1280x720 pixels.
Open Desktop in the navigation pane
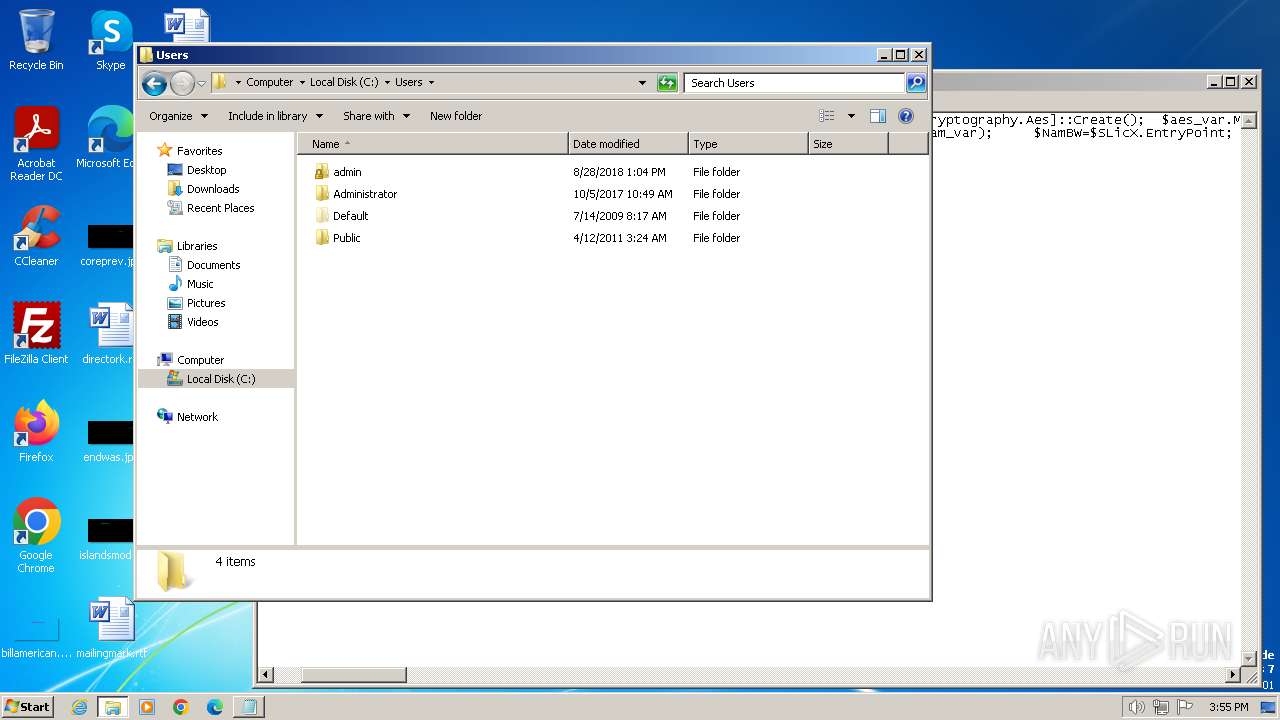(206, 170)
